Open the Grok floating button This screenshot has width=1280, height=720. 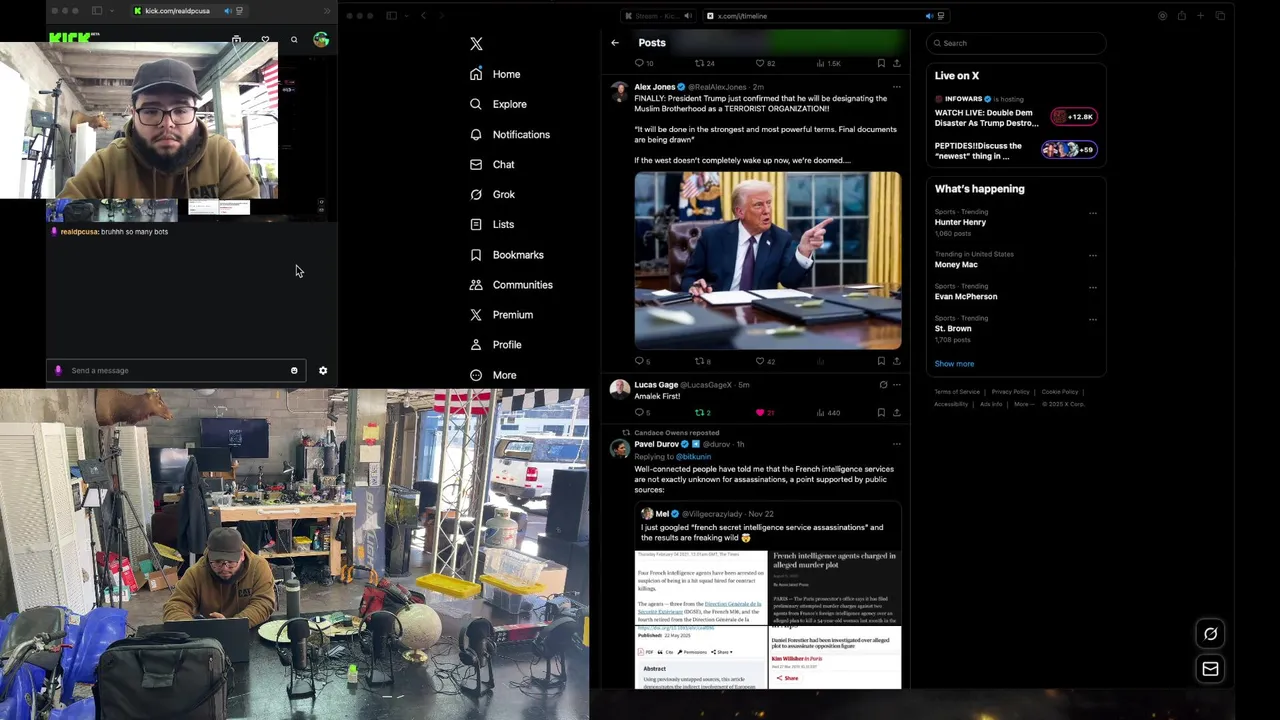pyautogui.click(x=1210, y=634)
